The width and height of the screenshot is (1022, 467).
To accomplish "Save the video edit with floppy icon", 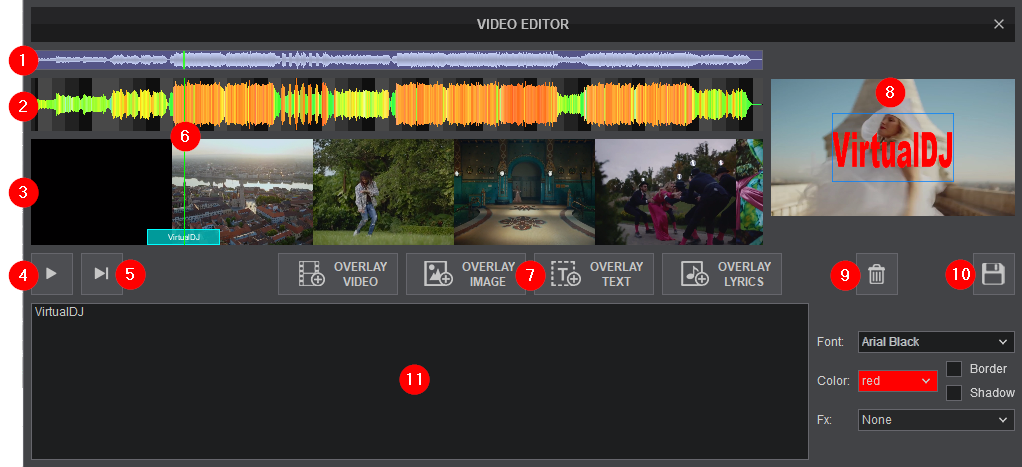I will click(x=993, y=274).
